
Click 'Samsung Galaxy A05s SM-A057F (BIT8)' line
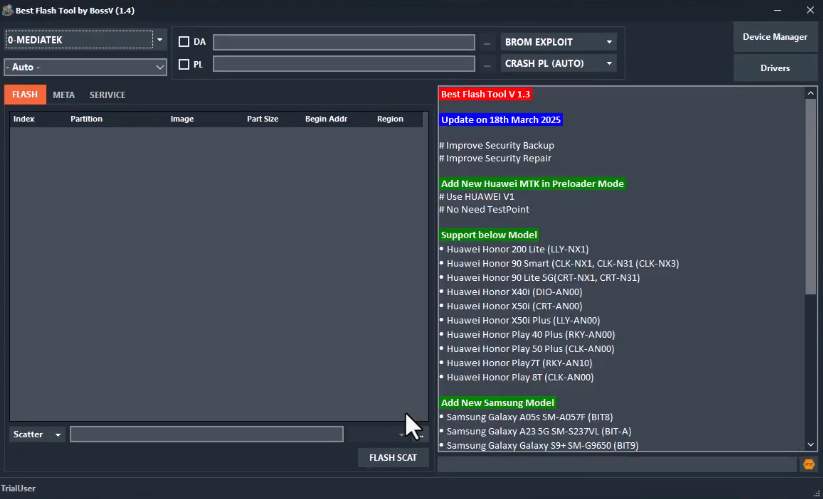coord(526,417)
